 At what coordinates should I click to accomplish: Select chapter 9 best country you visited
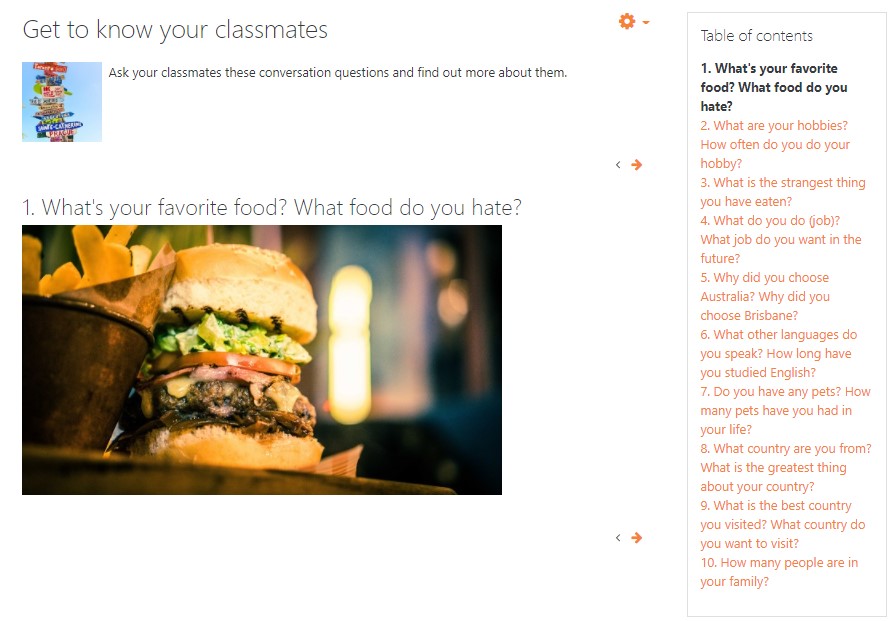pos(783,525)
